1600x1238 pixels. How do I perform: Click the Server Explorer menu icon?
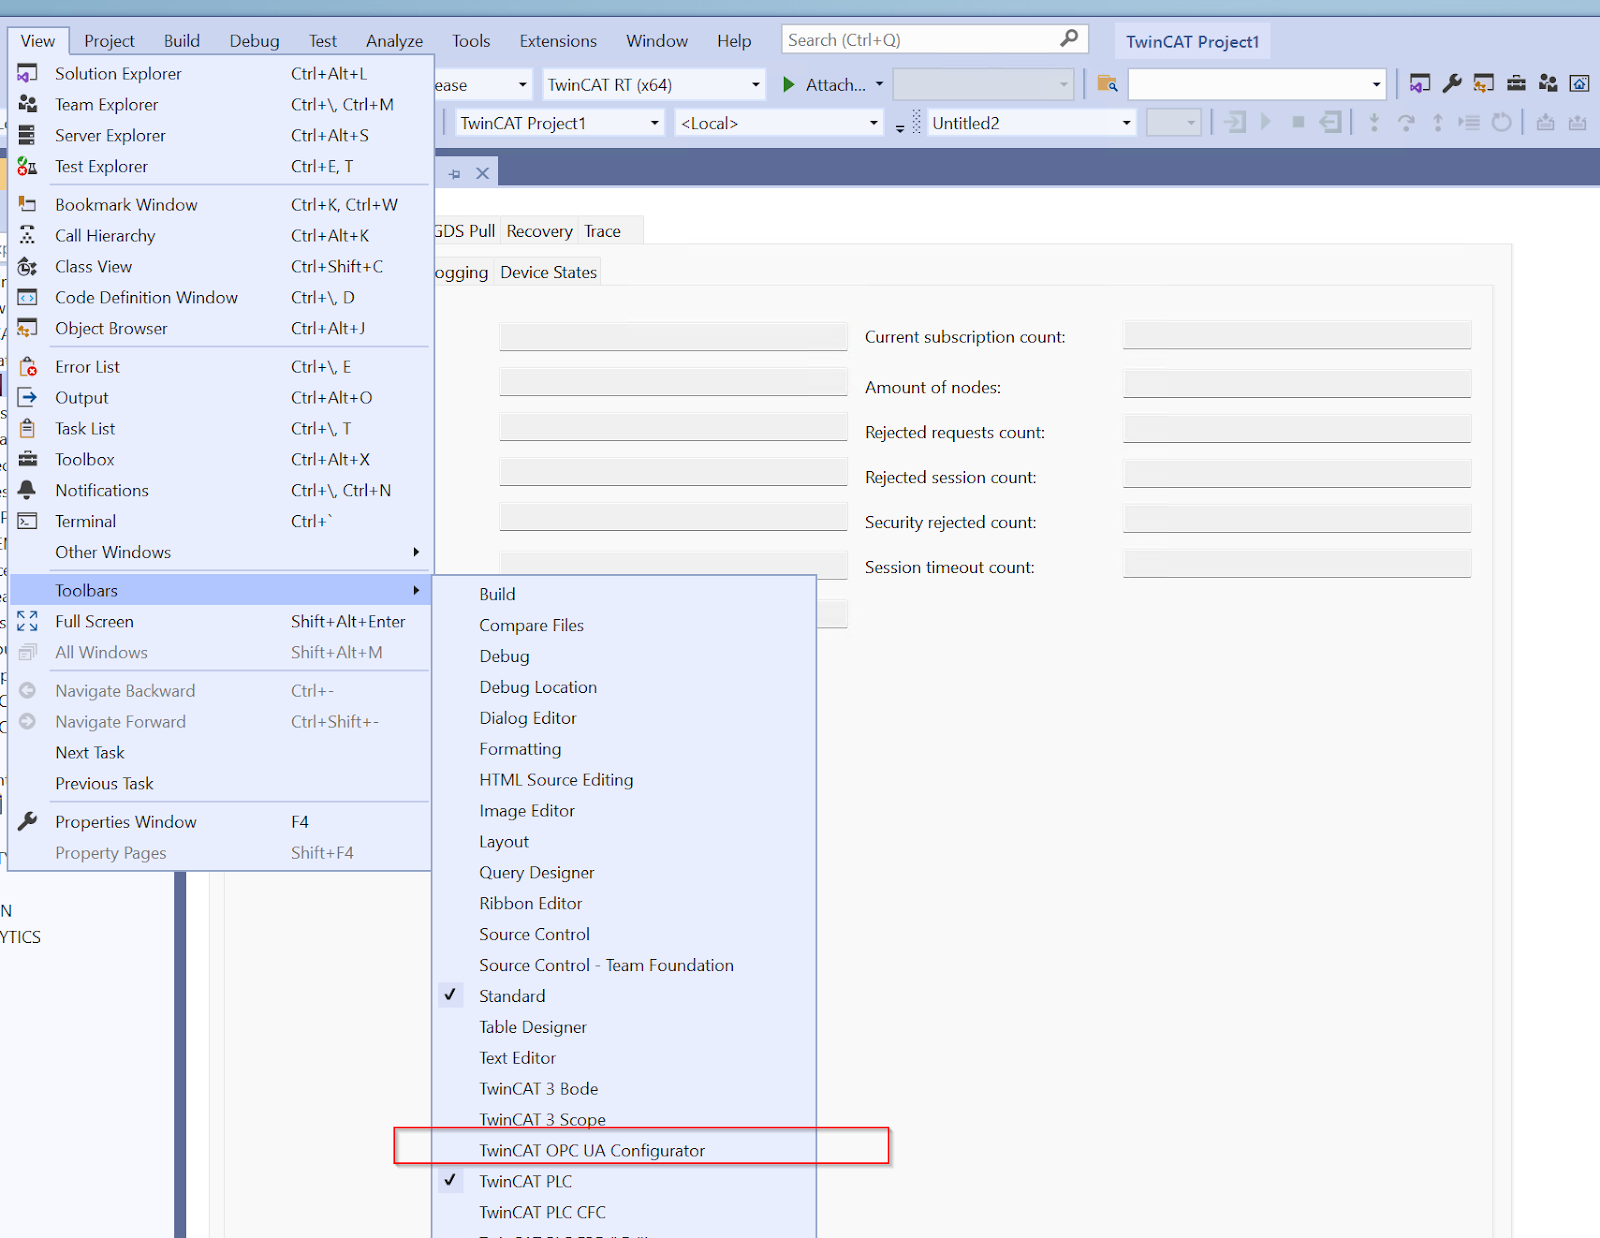28,135
